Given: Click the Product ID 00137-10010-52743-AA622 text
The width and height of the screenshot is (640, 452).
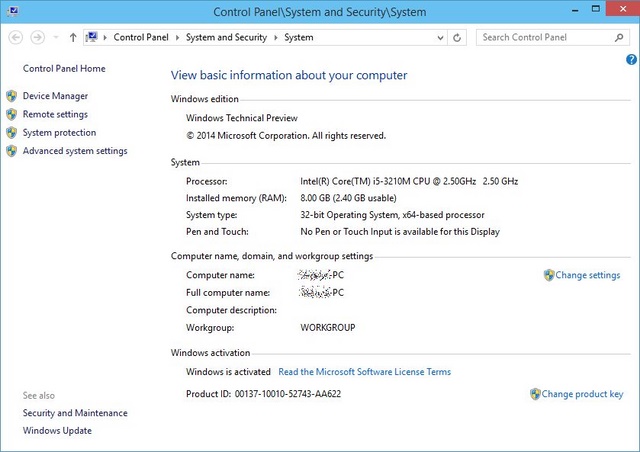Looking at the screenshot, I should 263,394.
